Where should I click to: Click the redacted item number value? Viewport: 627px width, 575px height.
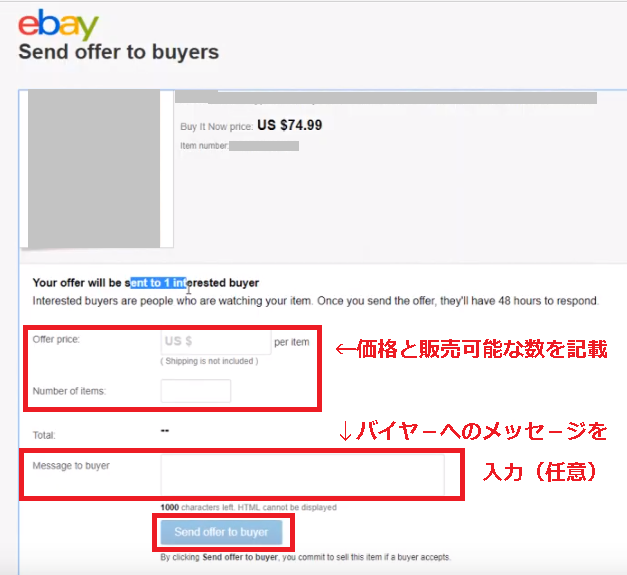click(x=264, y=146)
